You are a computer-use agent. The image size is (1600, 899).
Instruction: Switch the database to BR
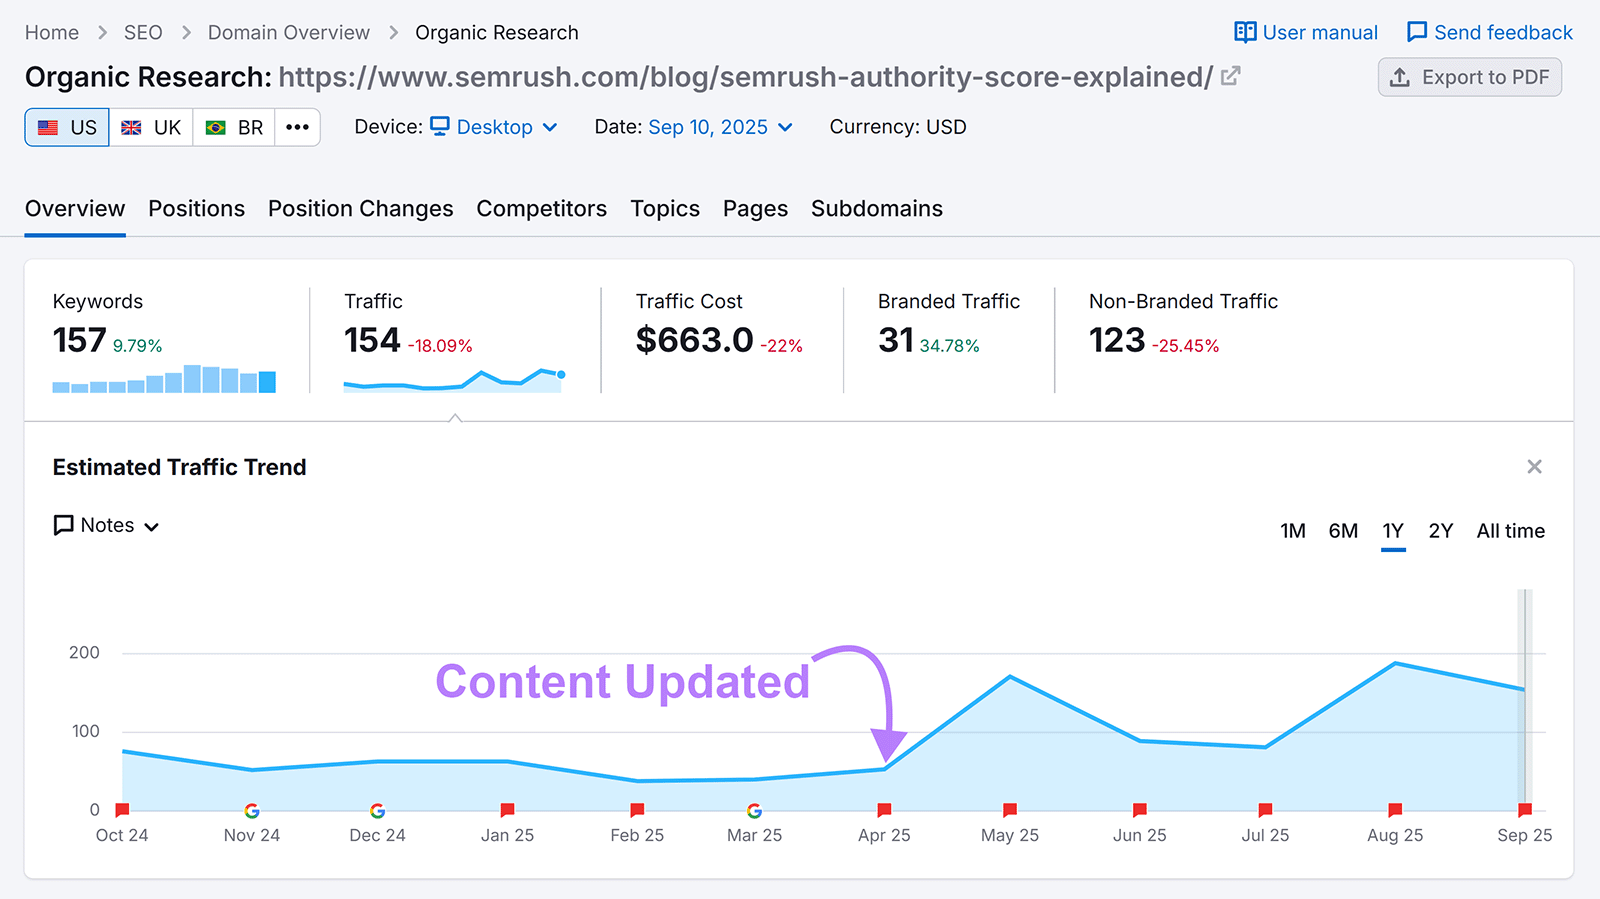coord(234,127)
